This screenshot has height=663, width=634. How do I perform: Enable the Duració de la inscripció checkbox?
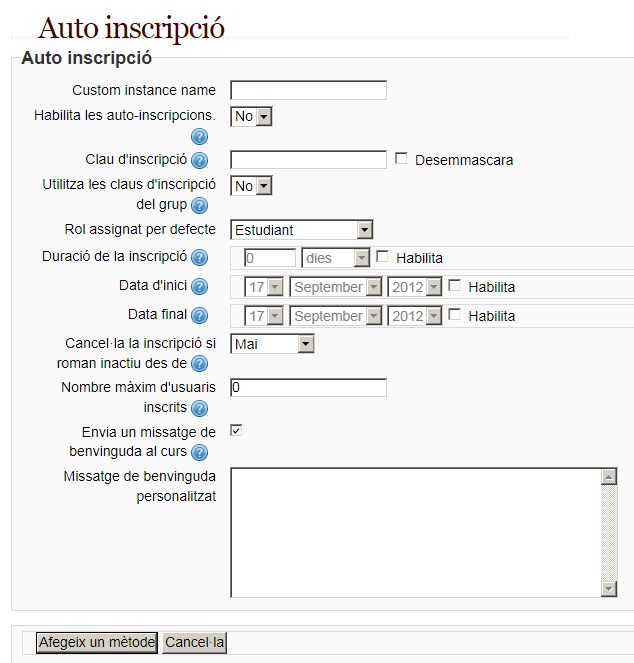pyautogui.click(x=382, y=256)
